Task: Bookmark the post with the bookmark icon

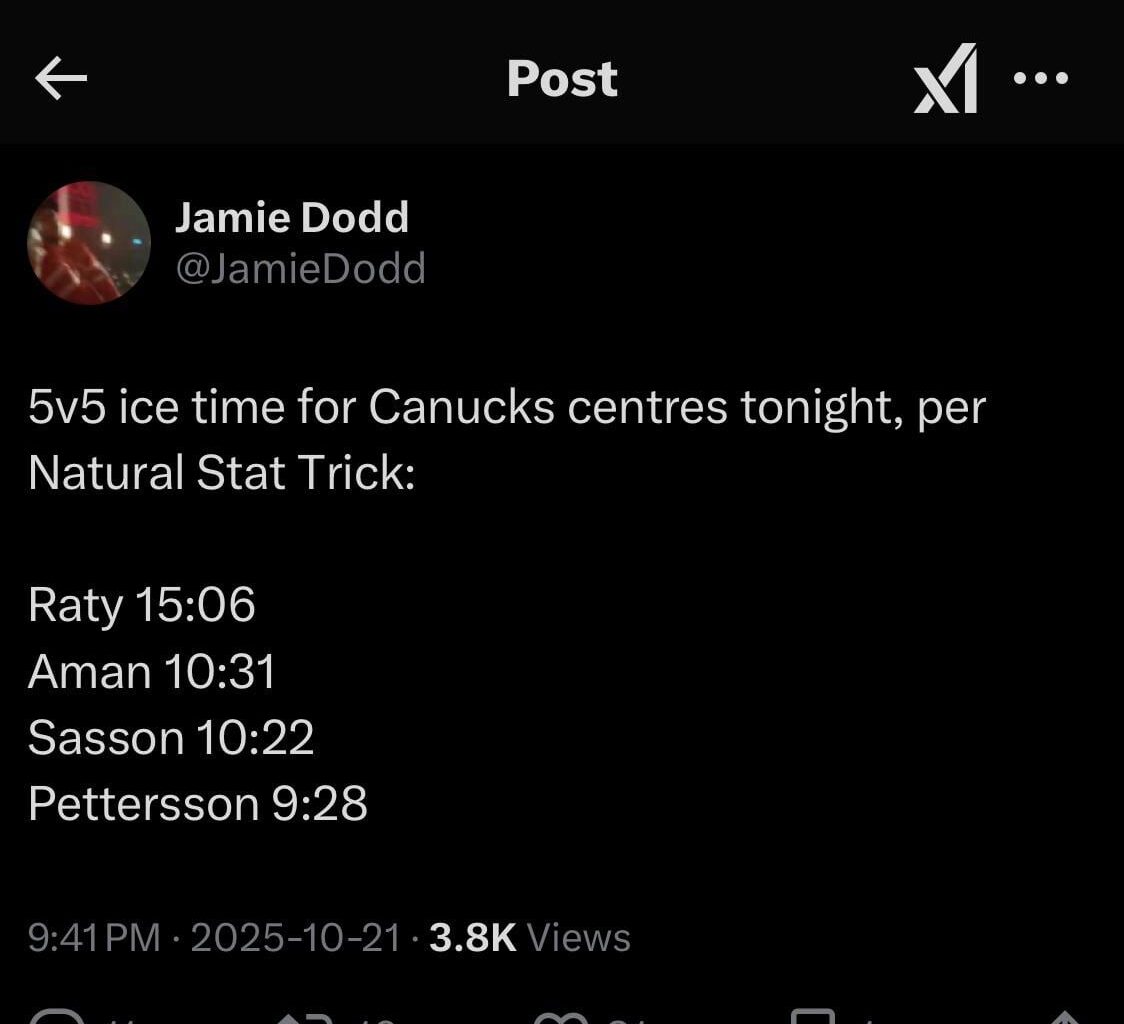Action: click(x=812, y=1018)
